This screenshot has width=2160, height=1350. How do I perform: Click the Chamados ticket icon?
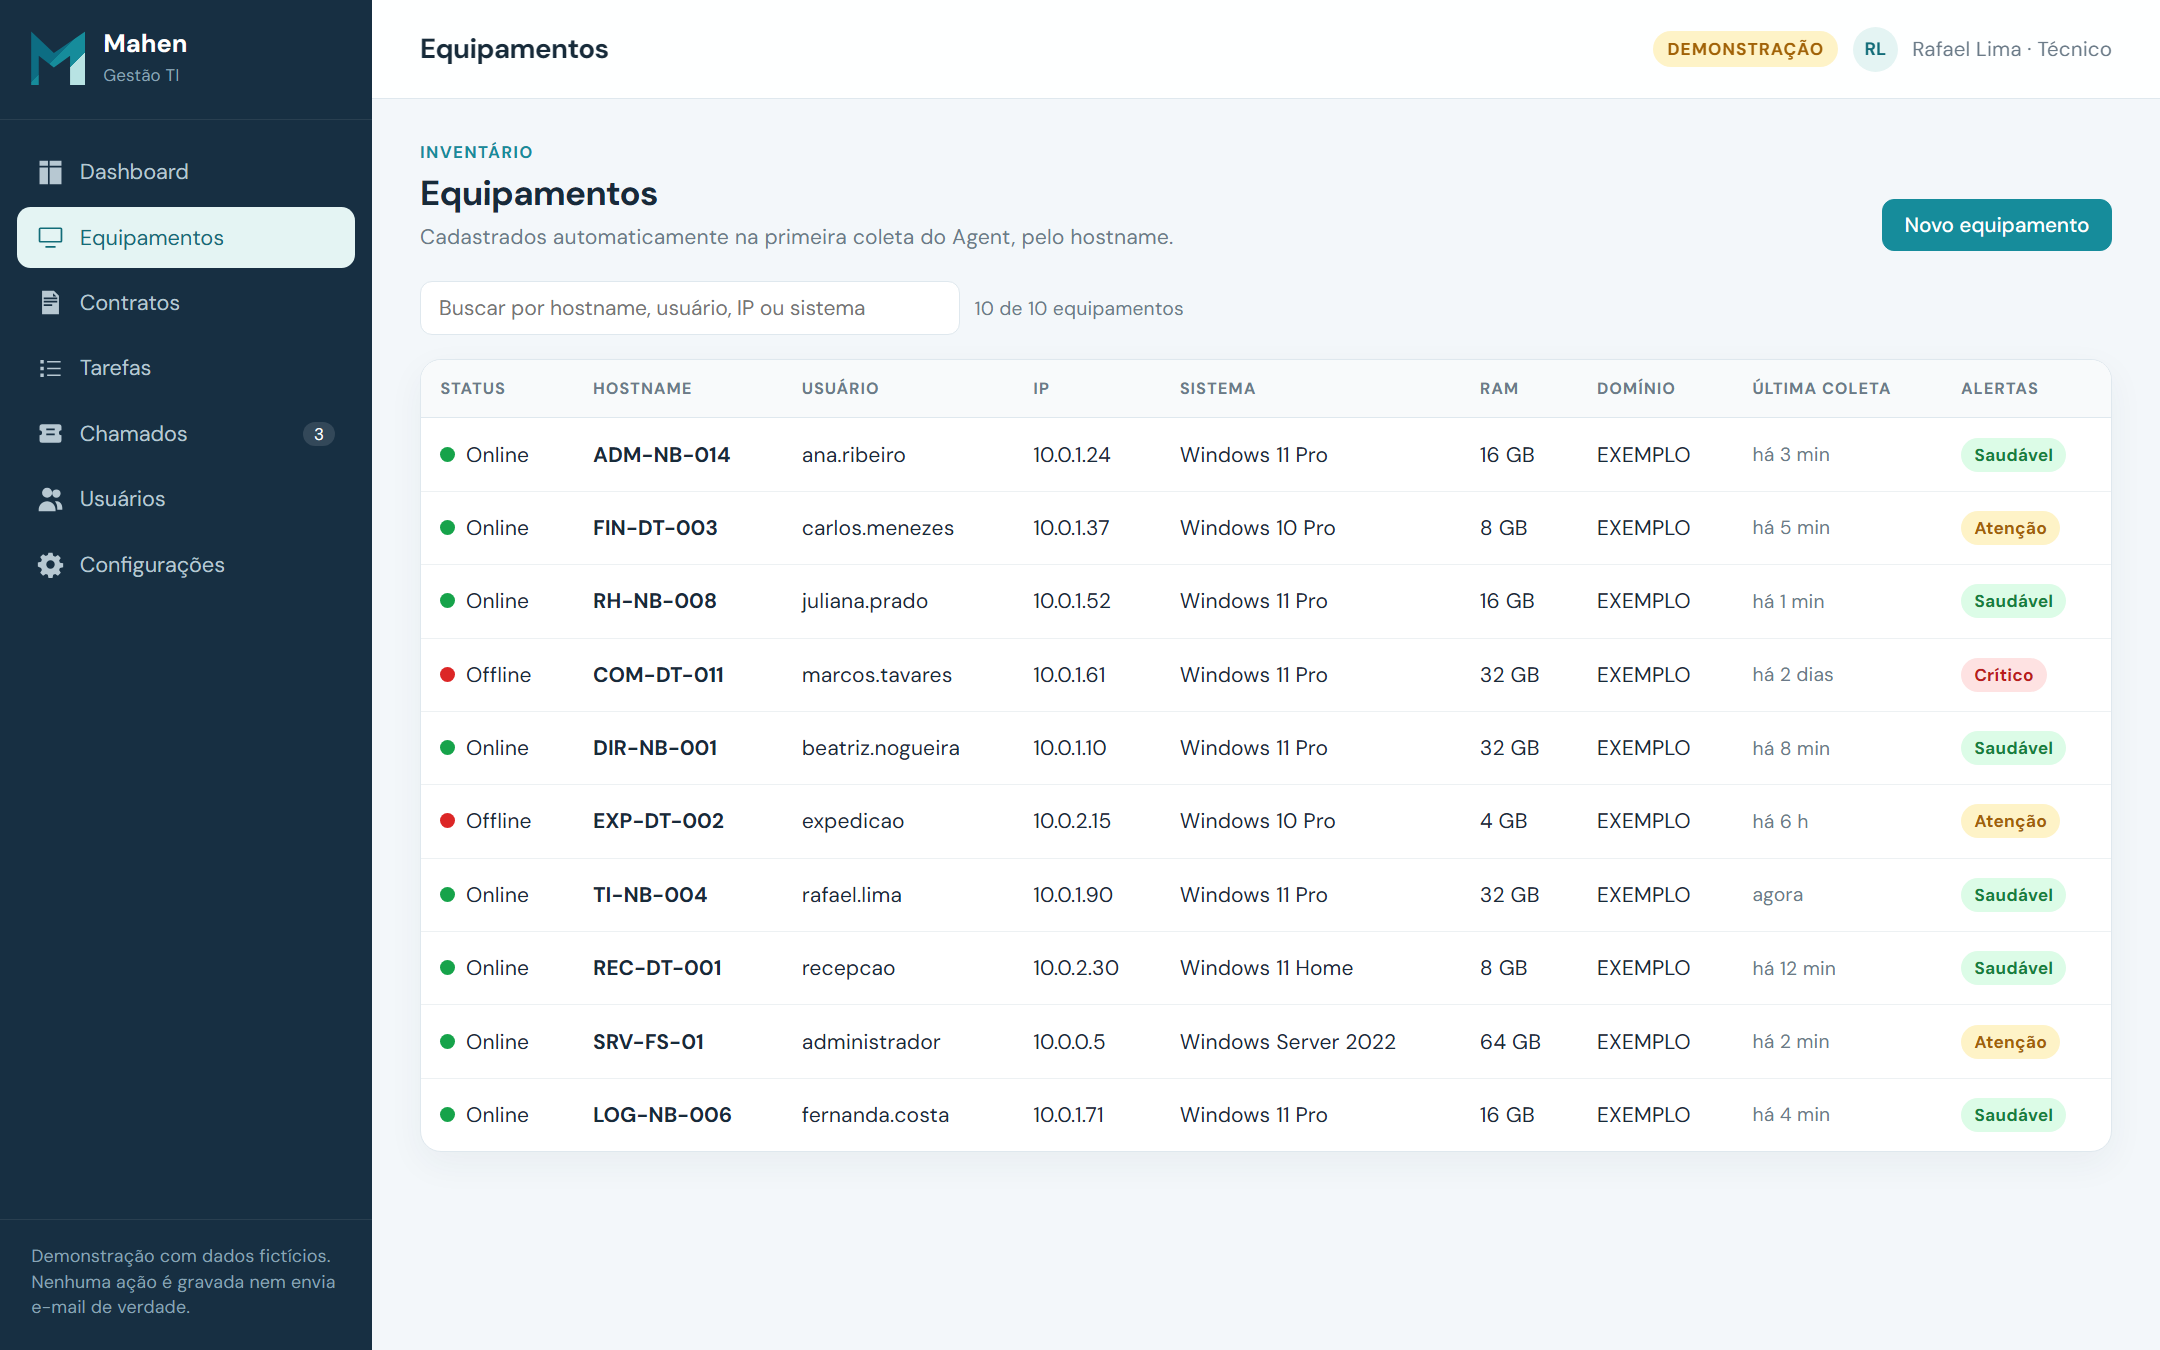50,433
